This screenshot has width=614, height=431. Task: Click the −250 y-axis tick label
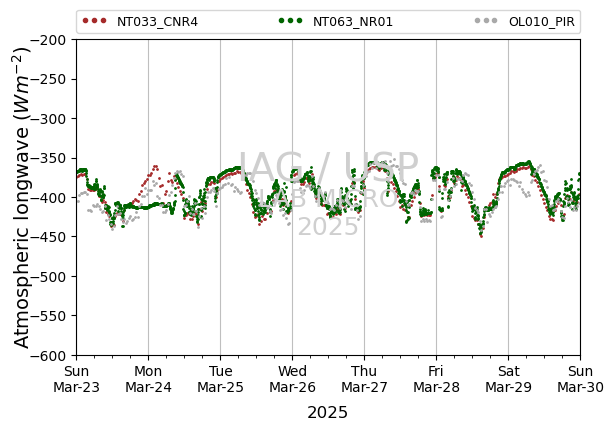tap(50, 79)
